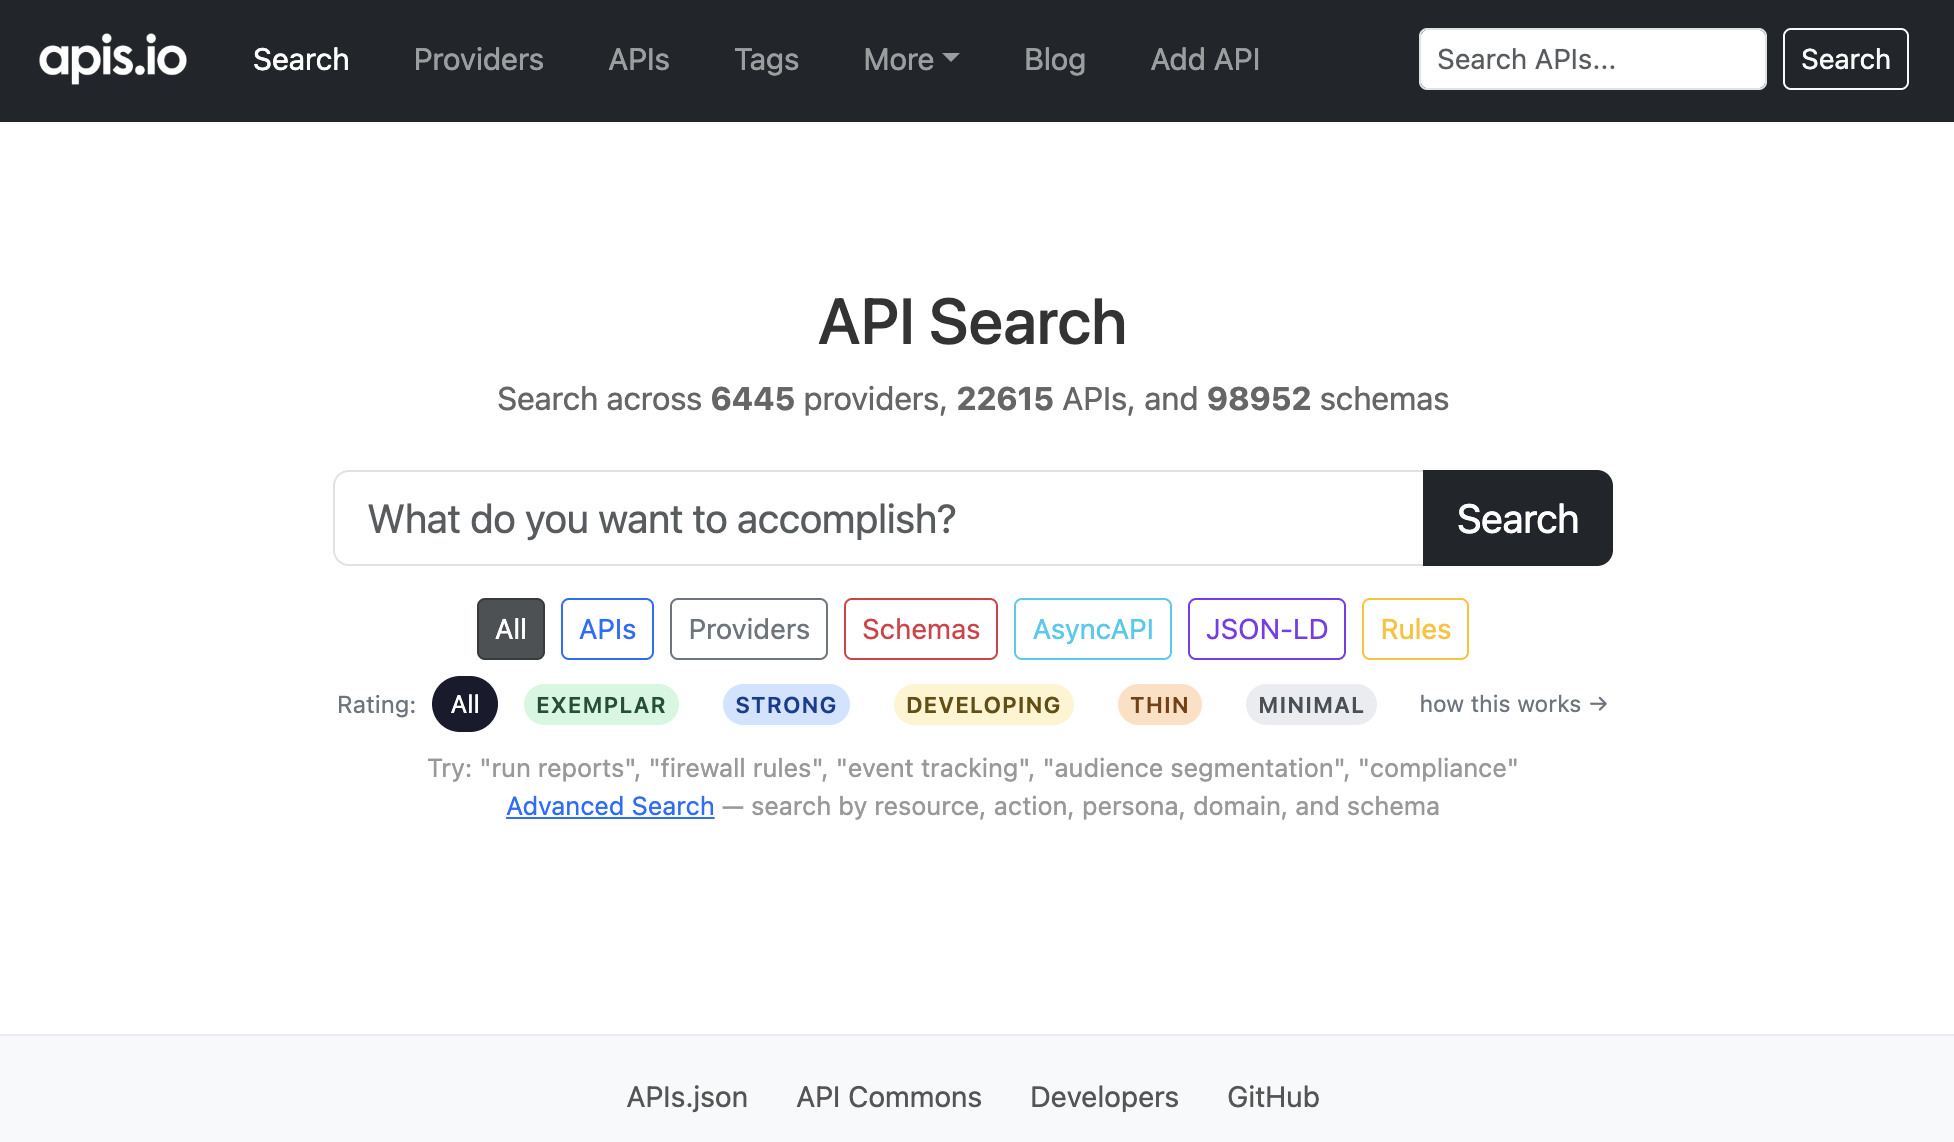
Task: Open the Tags page
Action: [766, 59]
